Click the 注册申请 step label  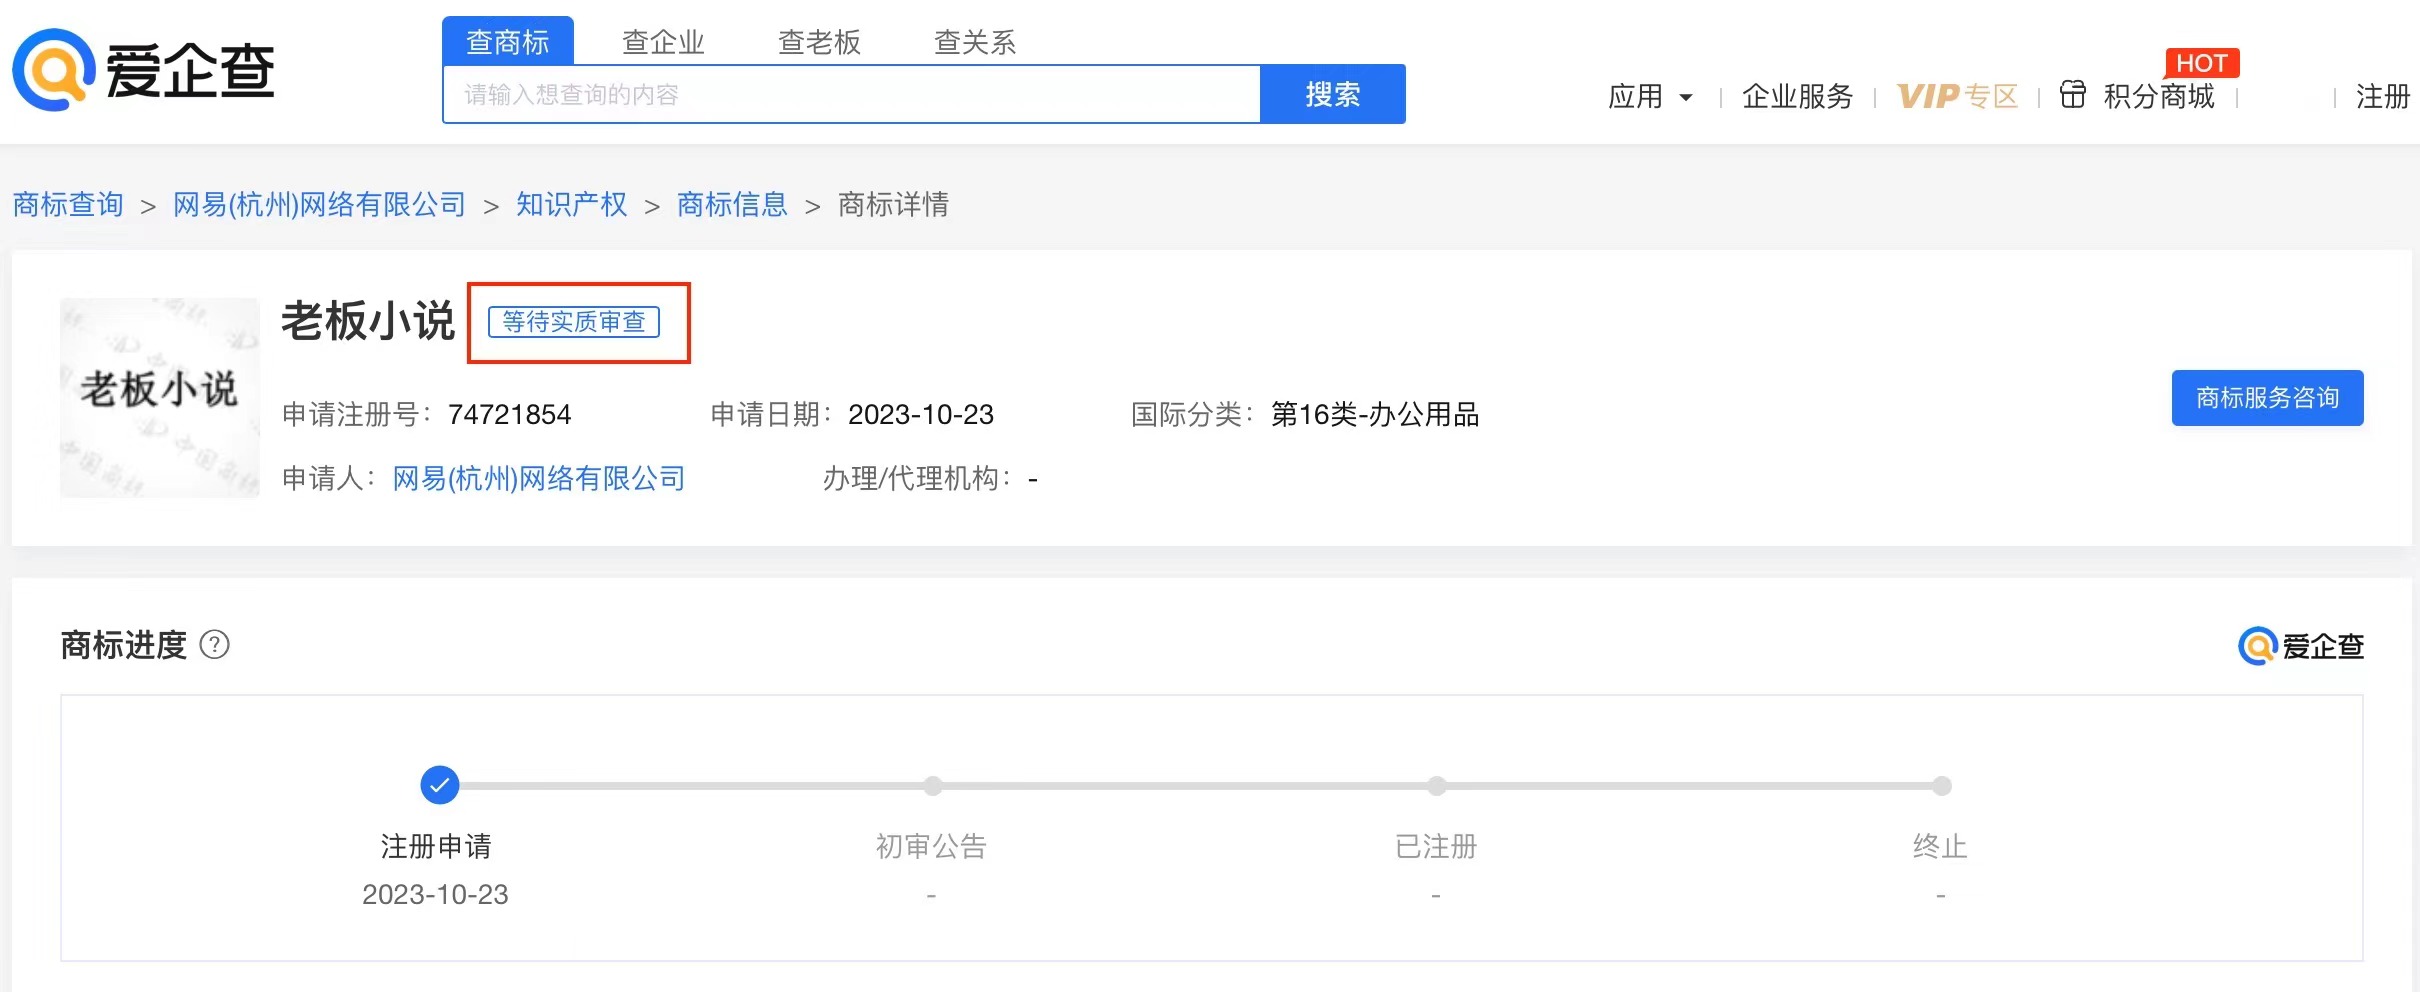(436, 847)
